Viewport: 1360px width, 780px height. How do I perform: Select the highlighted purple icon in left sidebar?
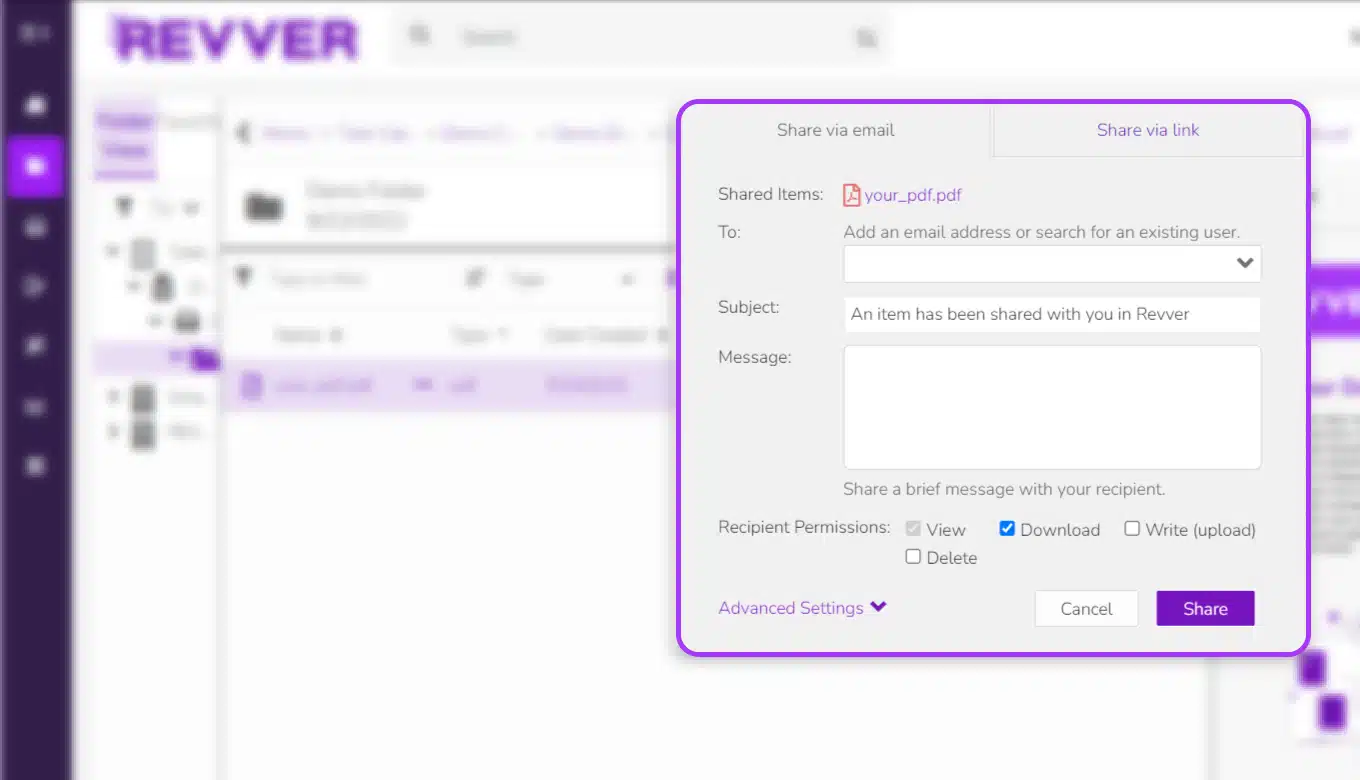pos(36,166)
